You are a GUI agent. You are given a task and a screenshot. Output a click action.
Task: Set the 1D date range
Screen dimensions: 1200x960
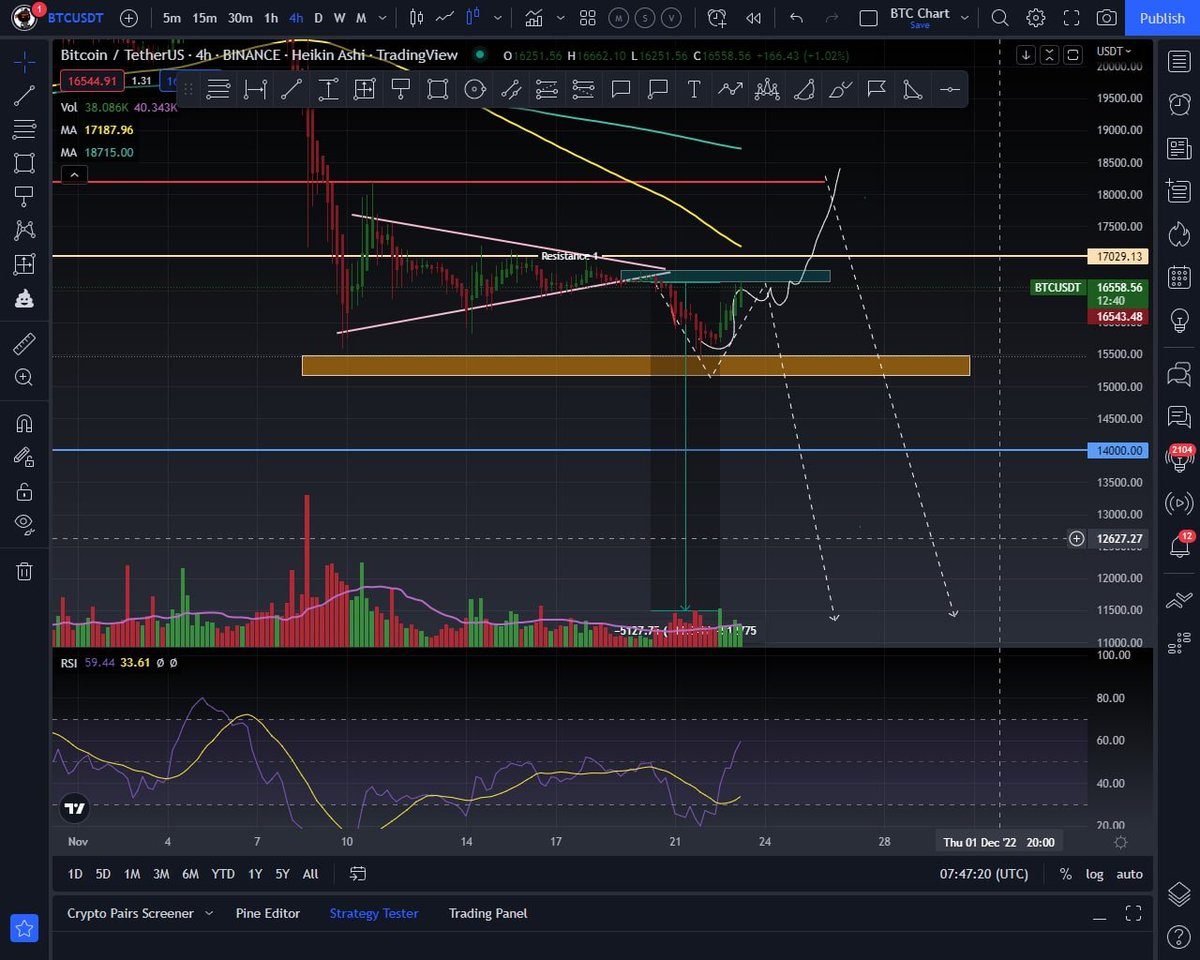(75, 874)
